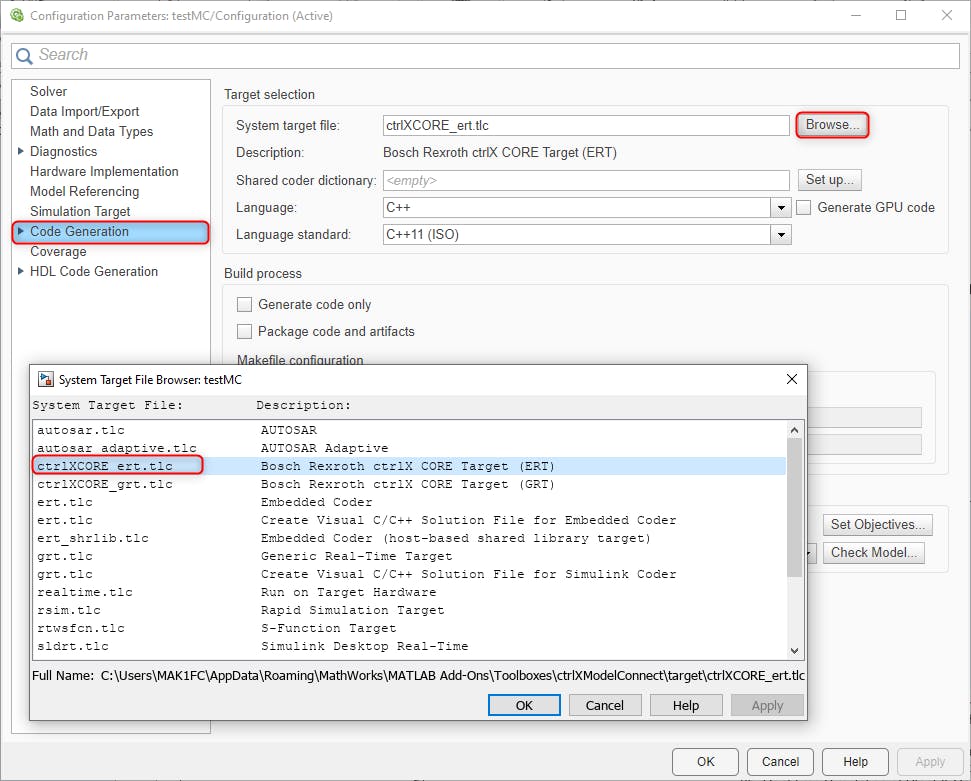
Task: Select autosar_adaptive.tlc entry
Action: tap(410, 448)
